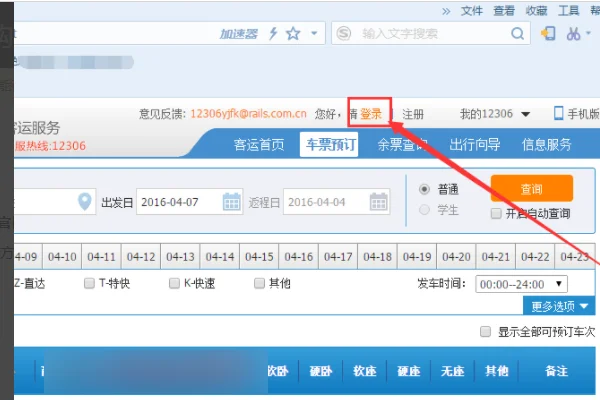Select the 04-15 date tab
The image size is (600, 400).
(259, 257)
